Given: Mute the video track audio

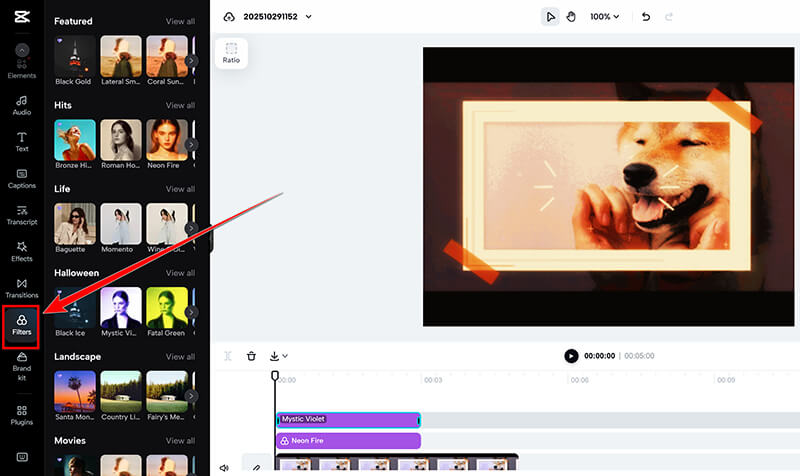Looking at the screenshot, I should (224, 467).
